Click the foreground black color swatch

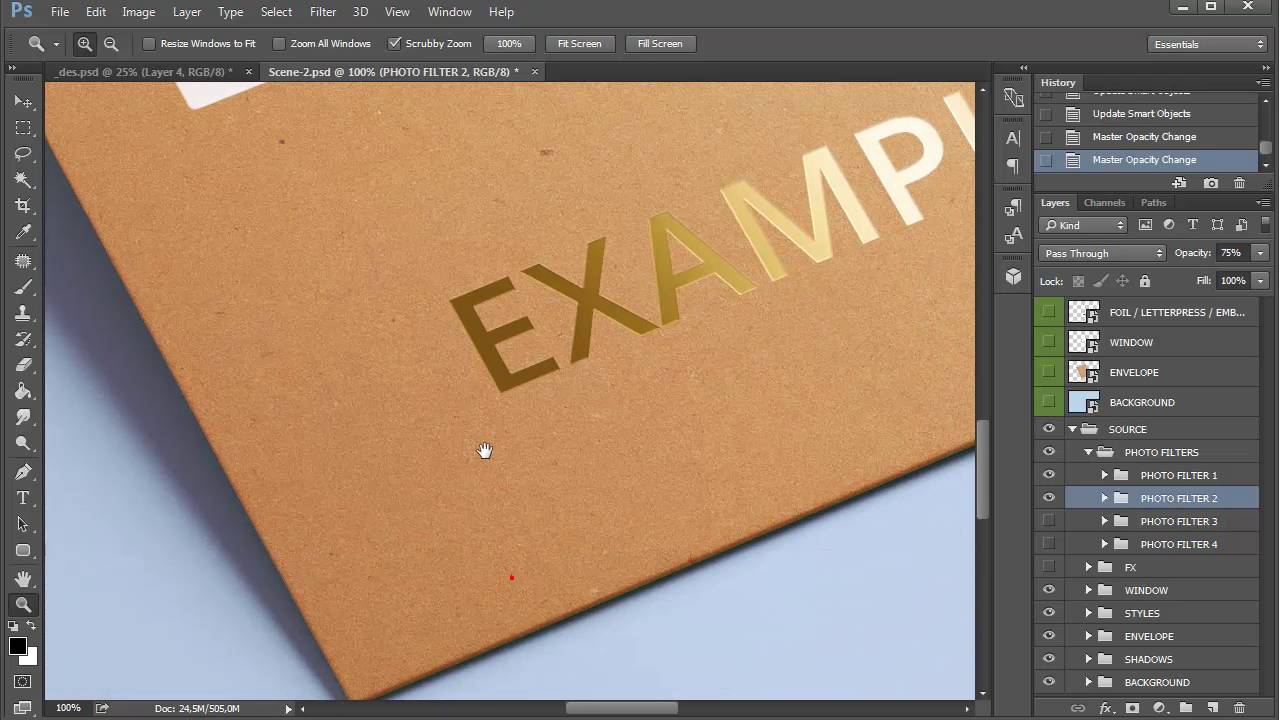click(17, 646)
